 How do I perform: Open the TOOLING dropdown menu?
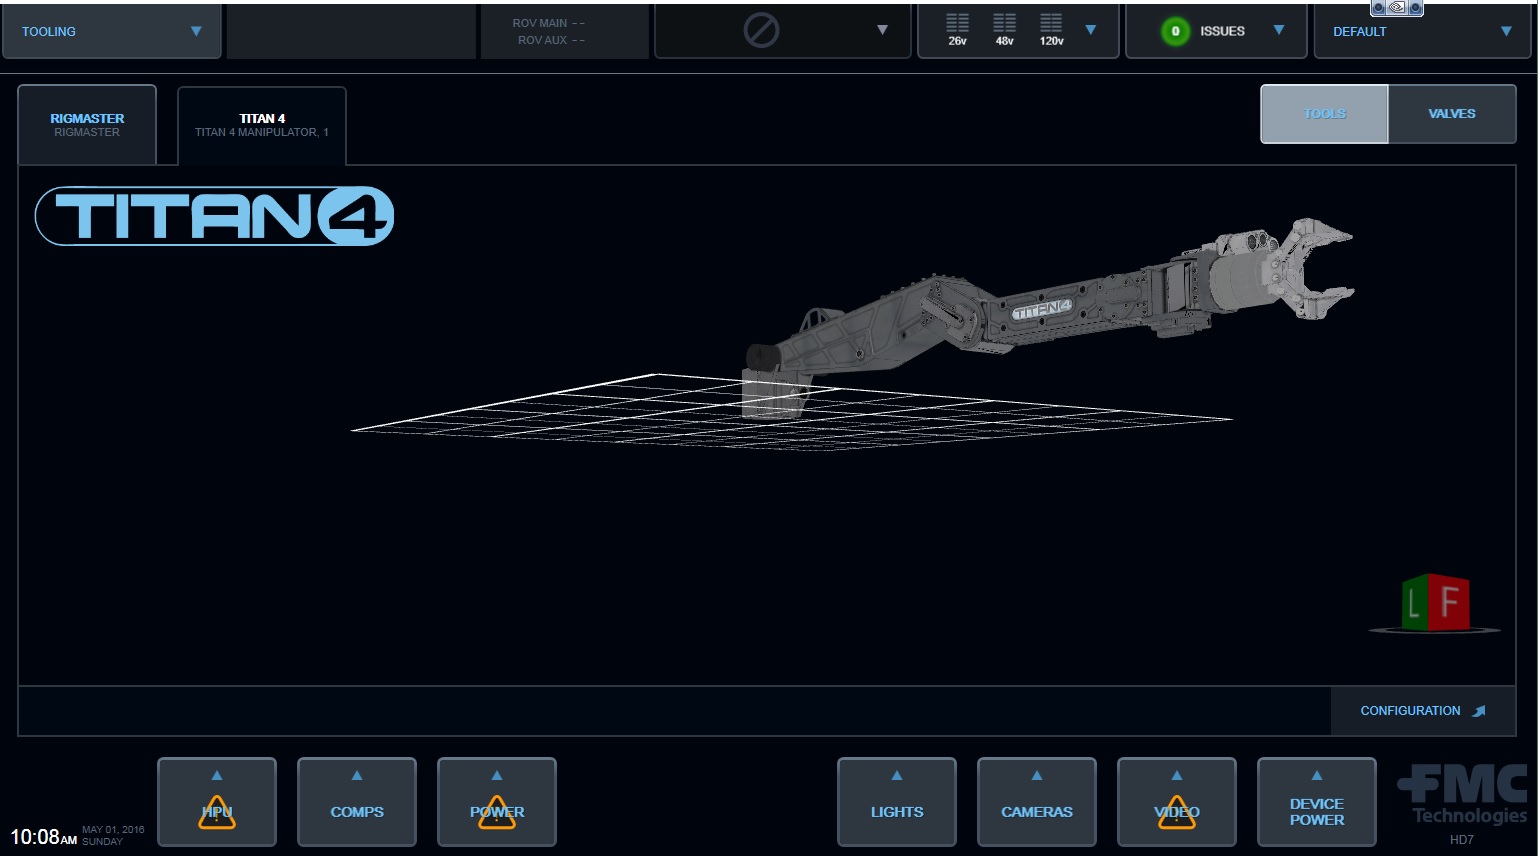pyautogui.click(x=111, y=32)
